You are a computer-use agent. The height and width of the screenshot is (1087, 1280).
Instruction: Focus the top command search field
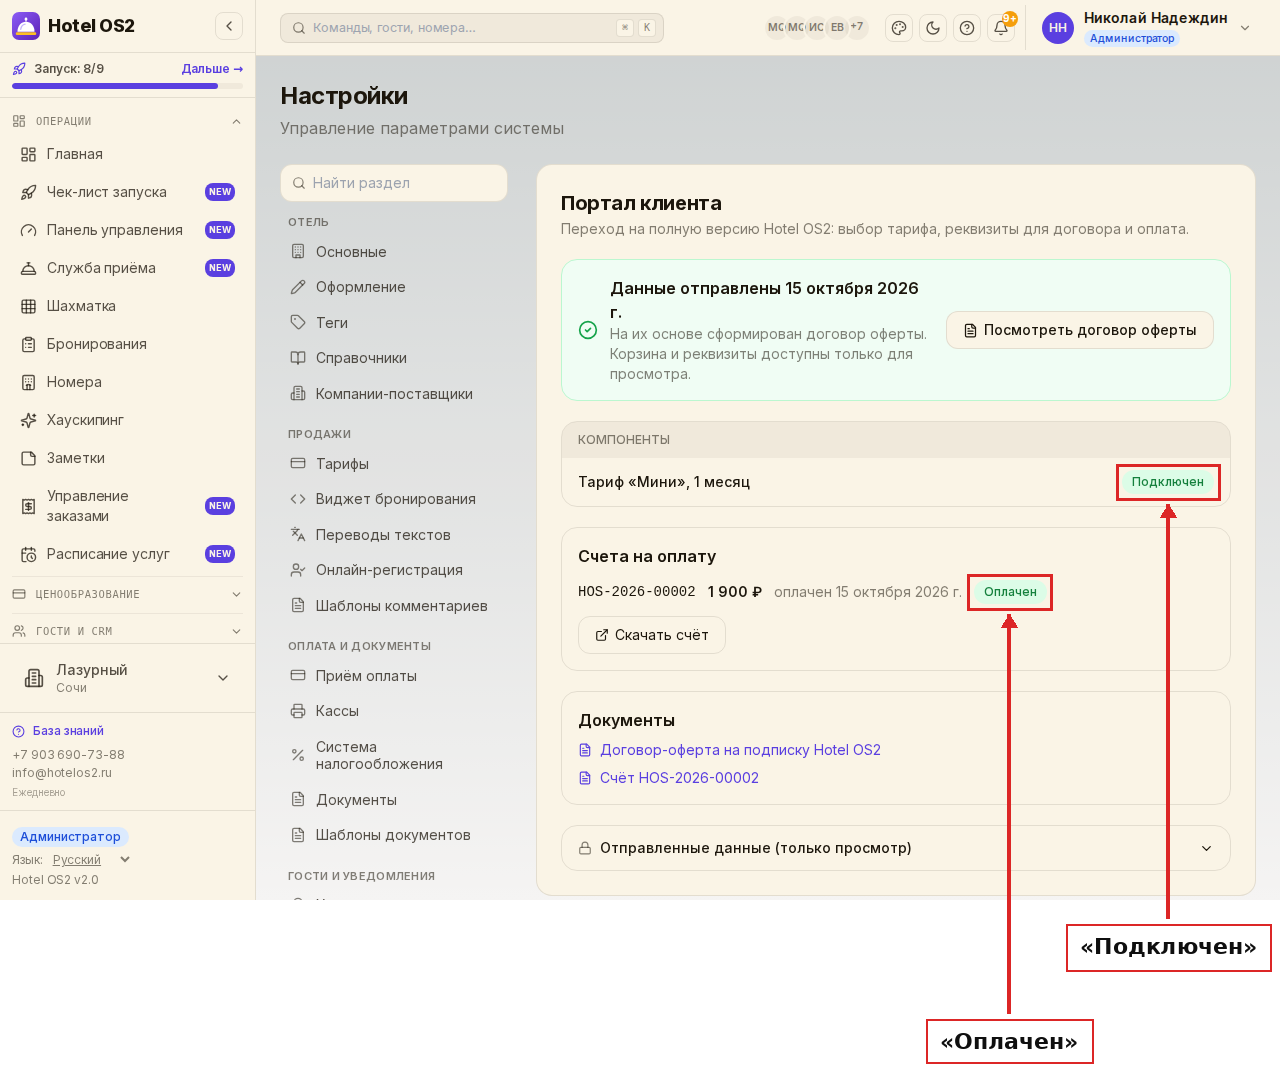pos(472,28)
